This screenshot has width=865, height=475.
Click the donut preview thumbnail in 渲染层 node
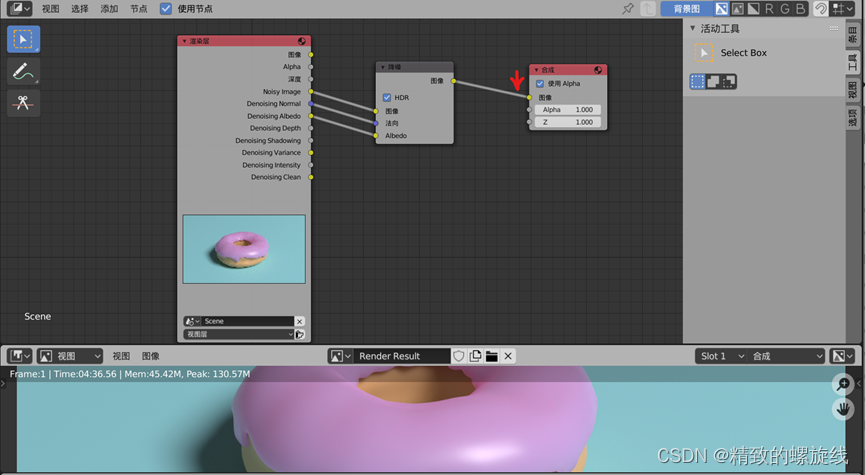pos(244,249)
